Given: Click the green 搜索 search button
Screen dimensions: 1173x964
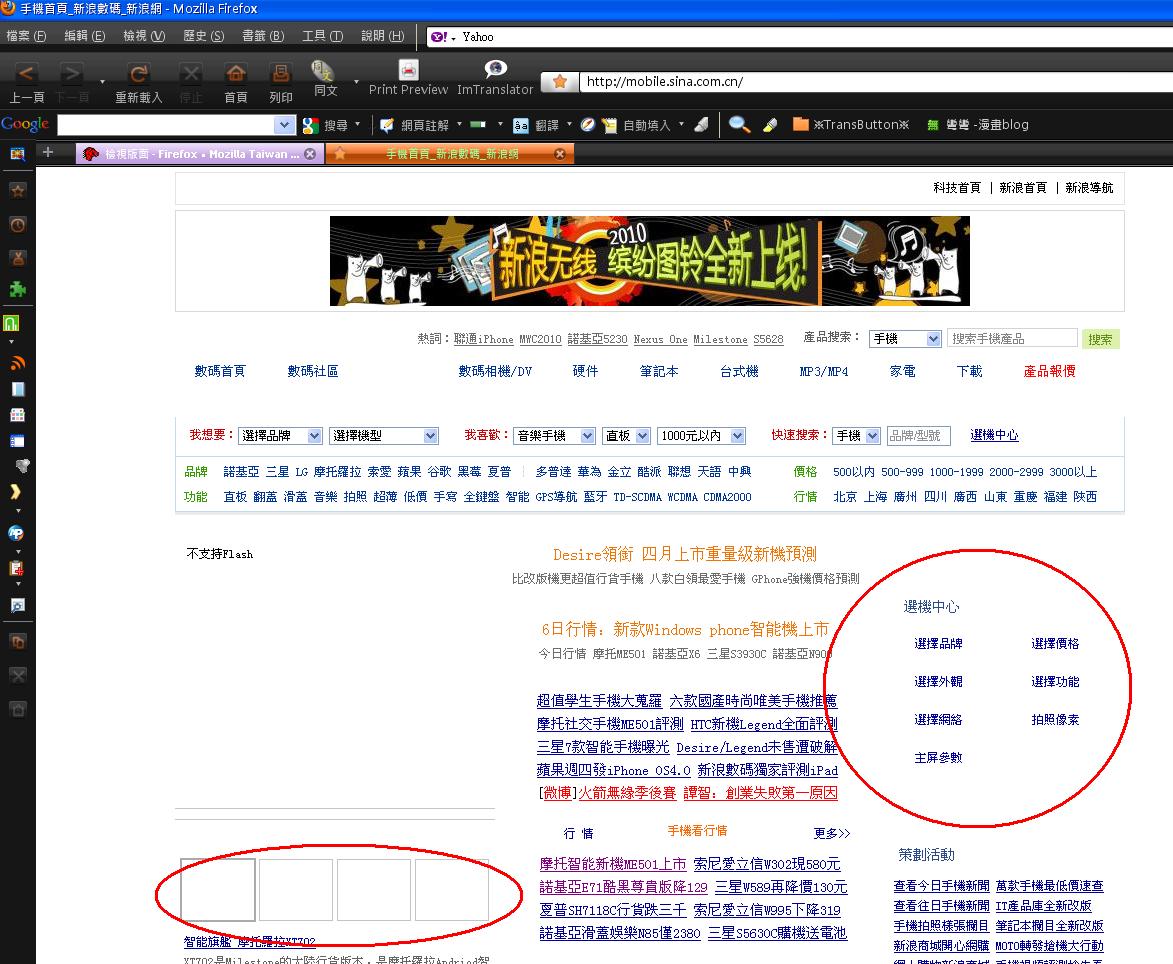Looking at the screenshot, I should tap(1100, 339).
